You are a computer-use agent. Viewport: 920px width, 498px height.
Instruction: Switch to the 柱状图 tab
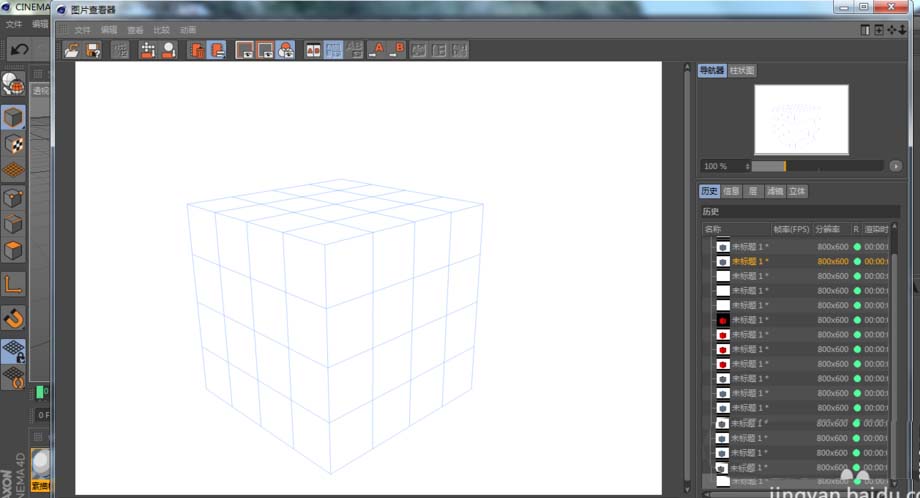click(742, 71)
